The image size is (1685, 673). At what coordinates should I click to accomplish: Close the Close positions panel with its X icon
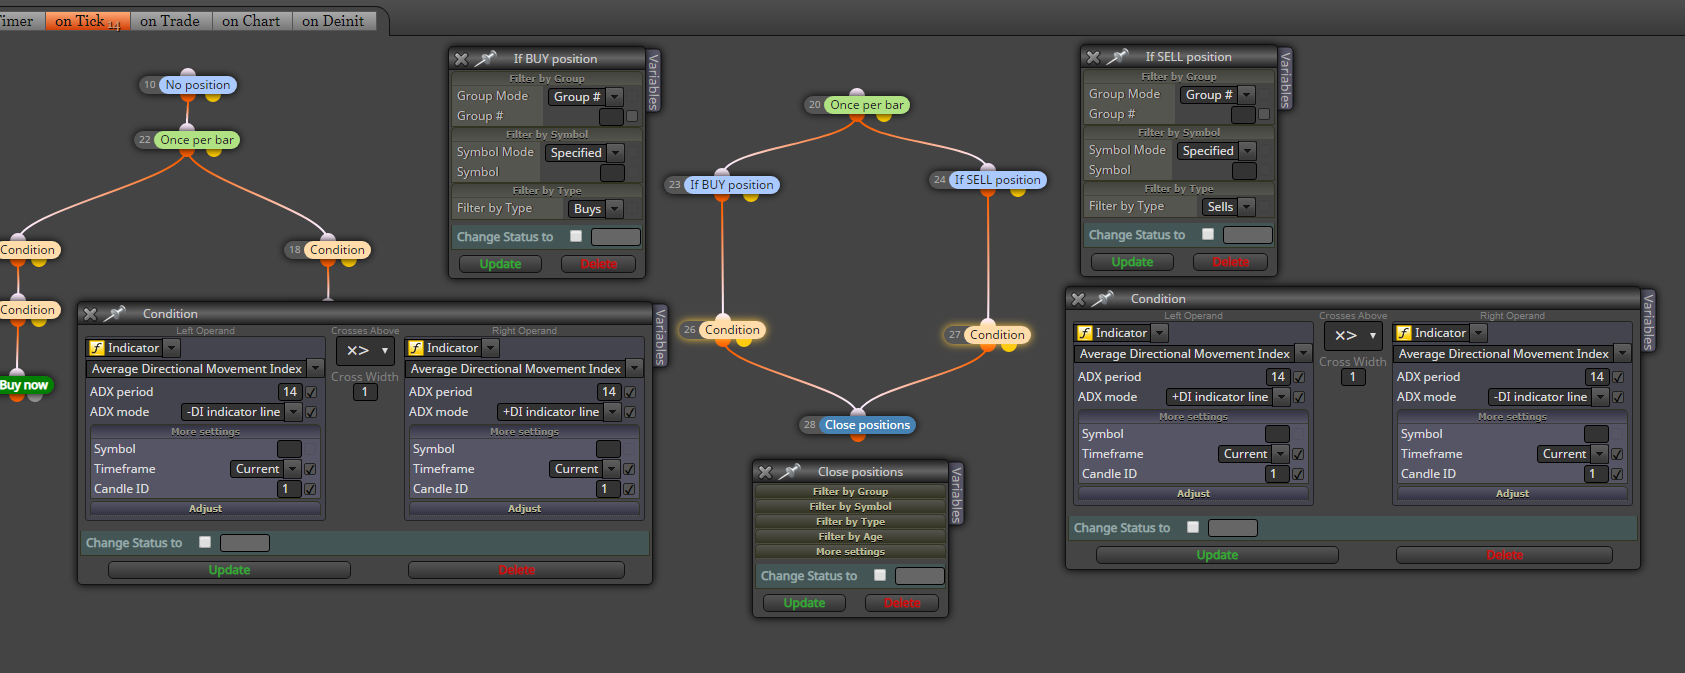(765, 472)
